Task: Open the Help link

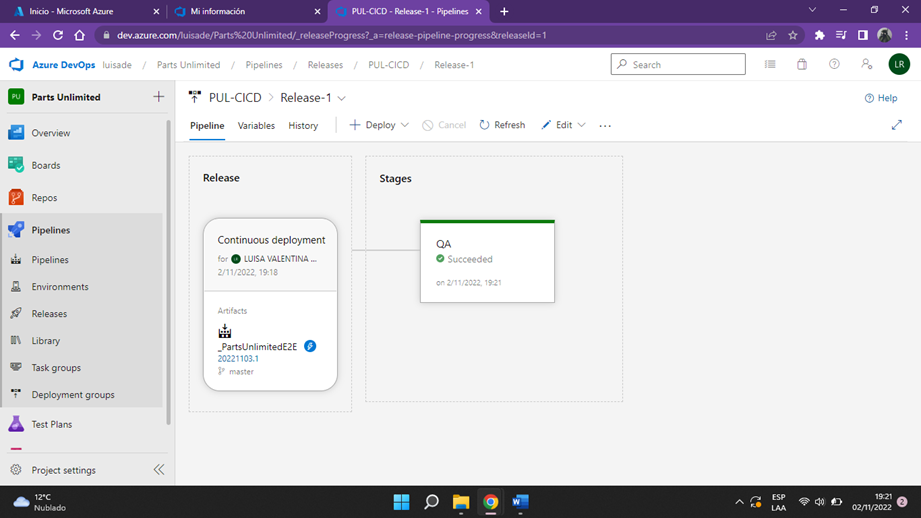Action: click(881, 98)
